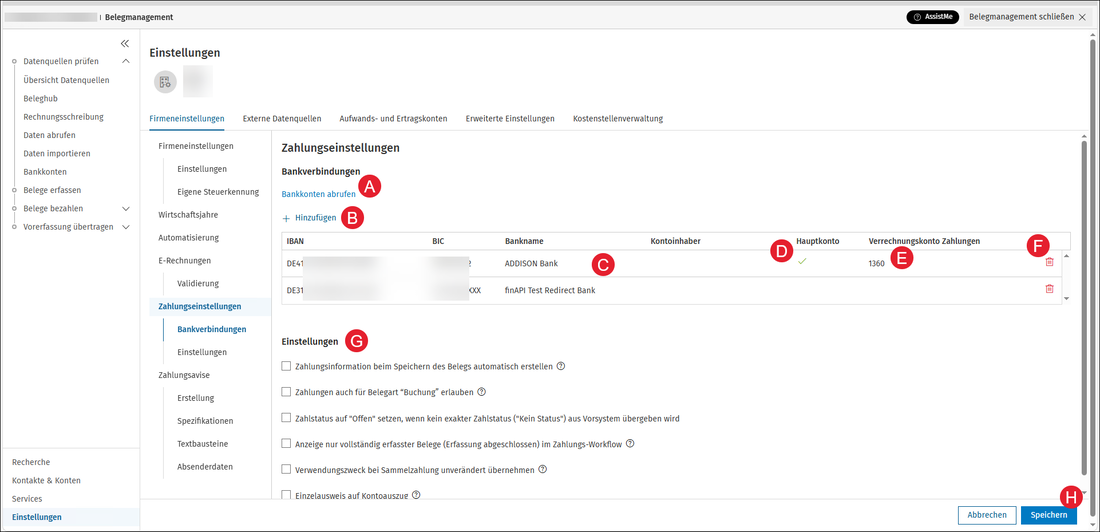The width and height of the screenshot is (1100, 532).
Task: Select Erstellung under Zahlungsavise
Action: (x=196, y=398)
